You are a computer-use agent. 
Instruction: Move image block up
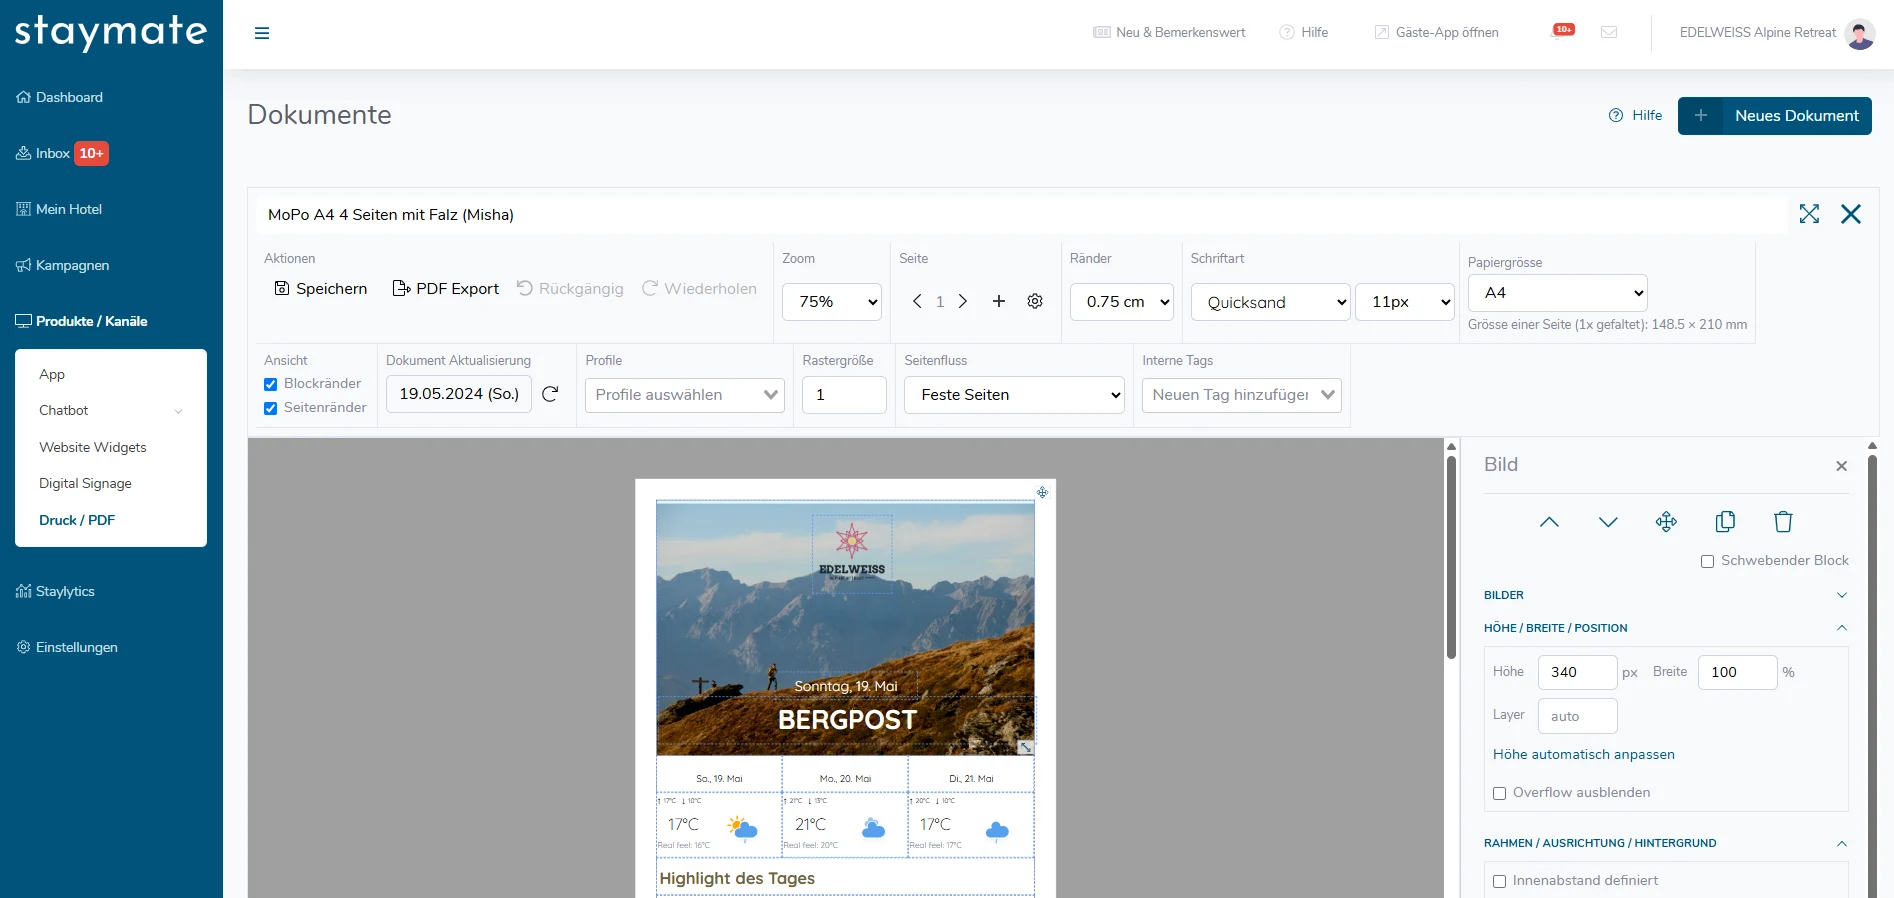coord(1549,522)
